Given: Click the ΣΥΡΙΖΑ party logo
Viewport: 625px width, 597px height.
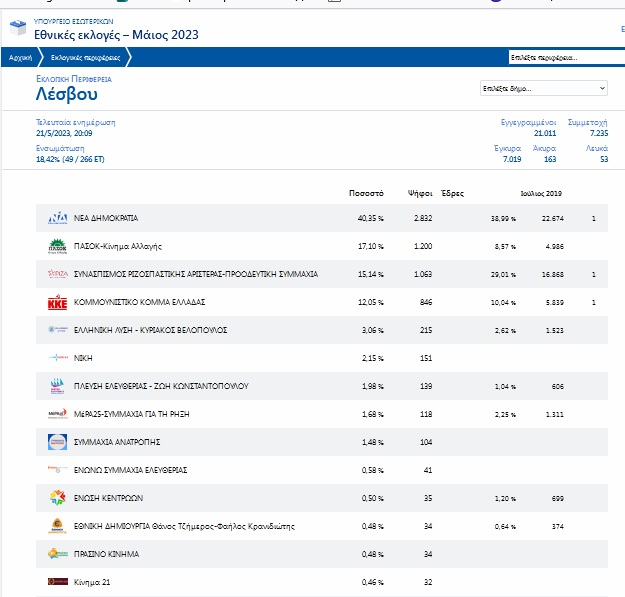Looking at the screenshot, I should coord(57,274).
